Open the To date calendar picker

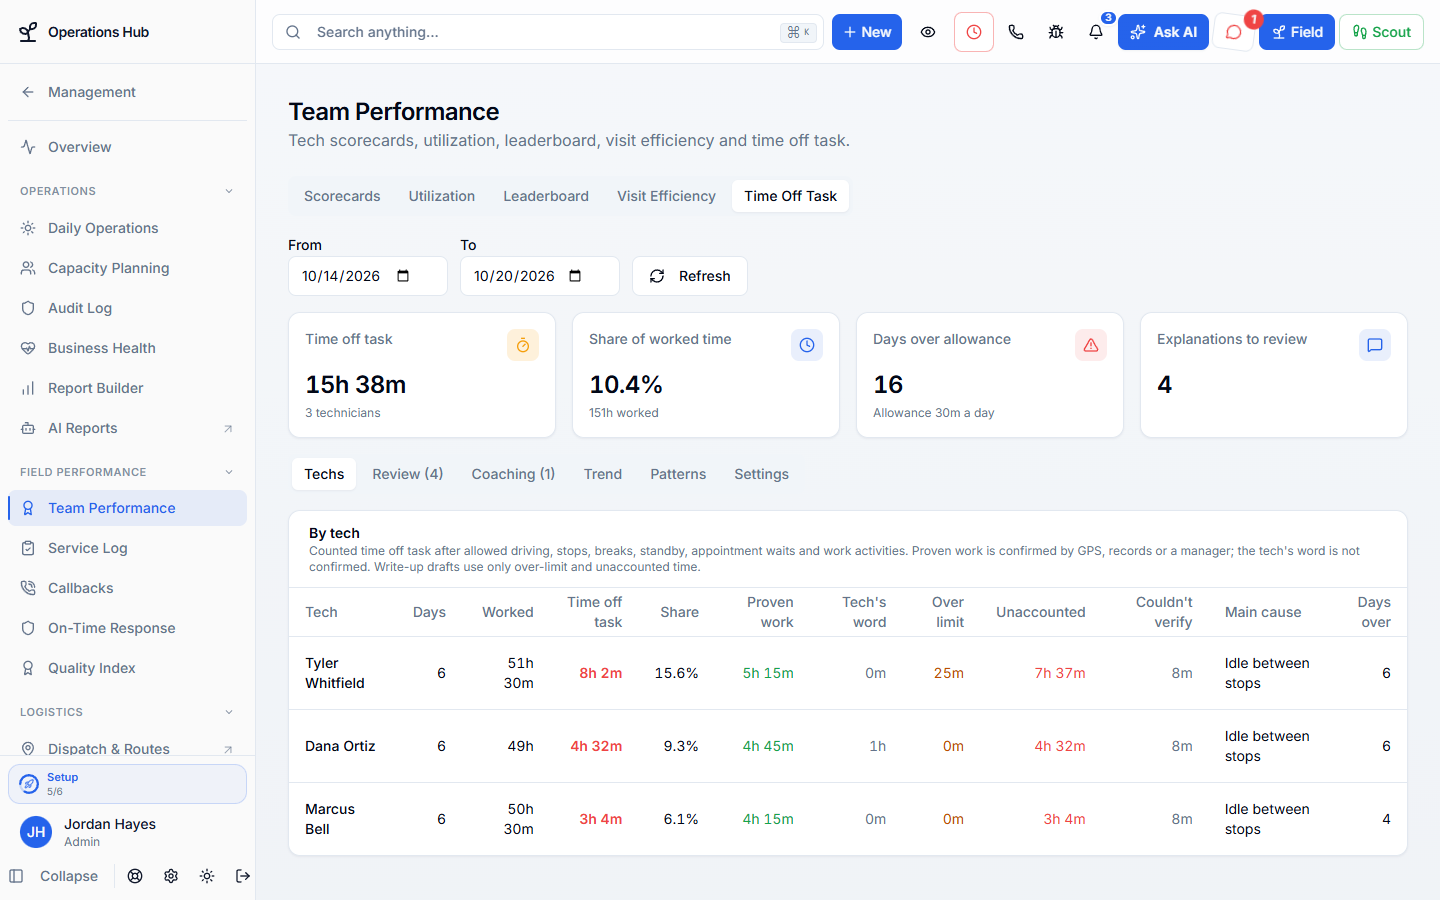tap(575, 276)
